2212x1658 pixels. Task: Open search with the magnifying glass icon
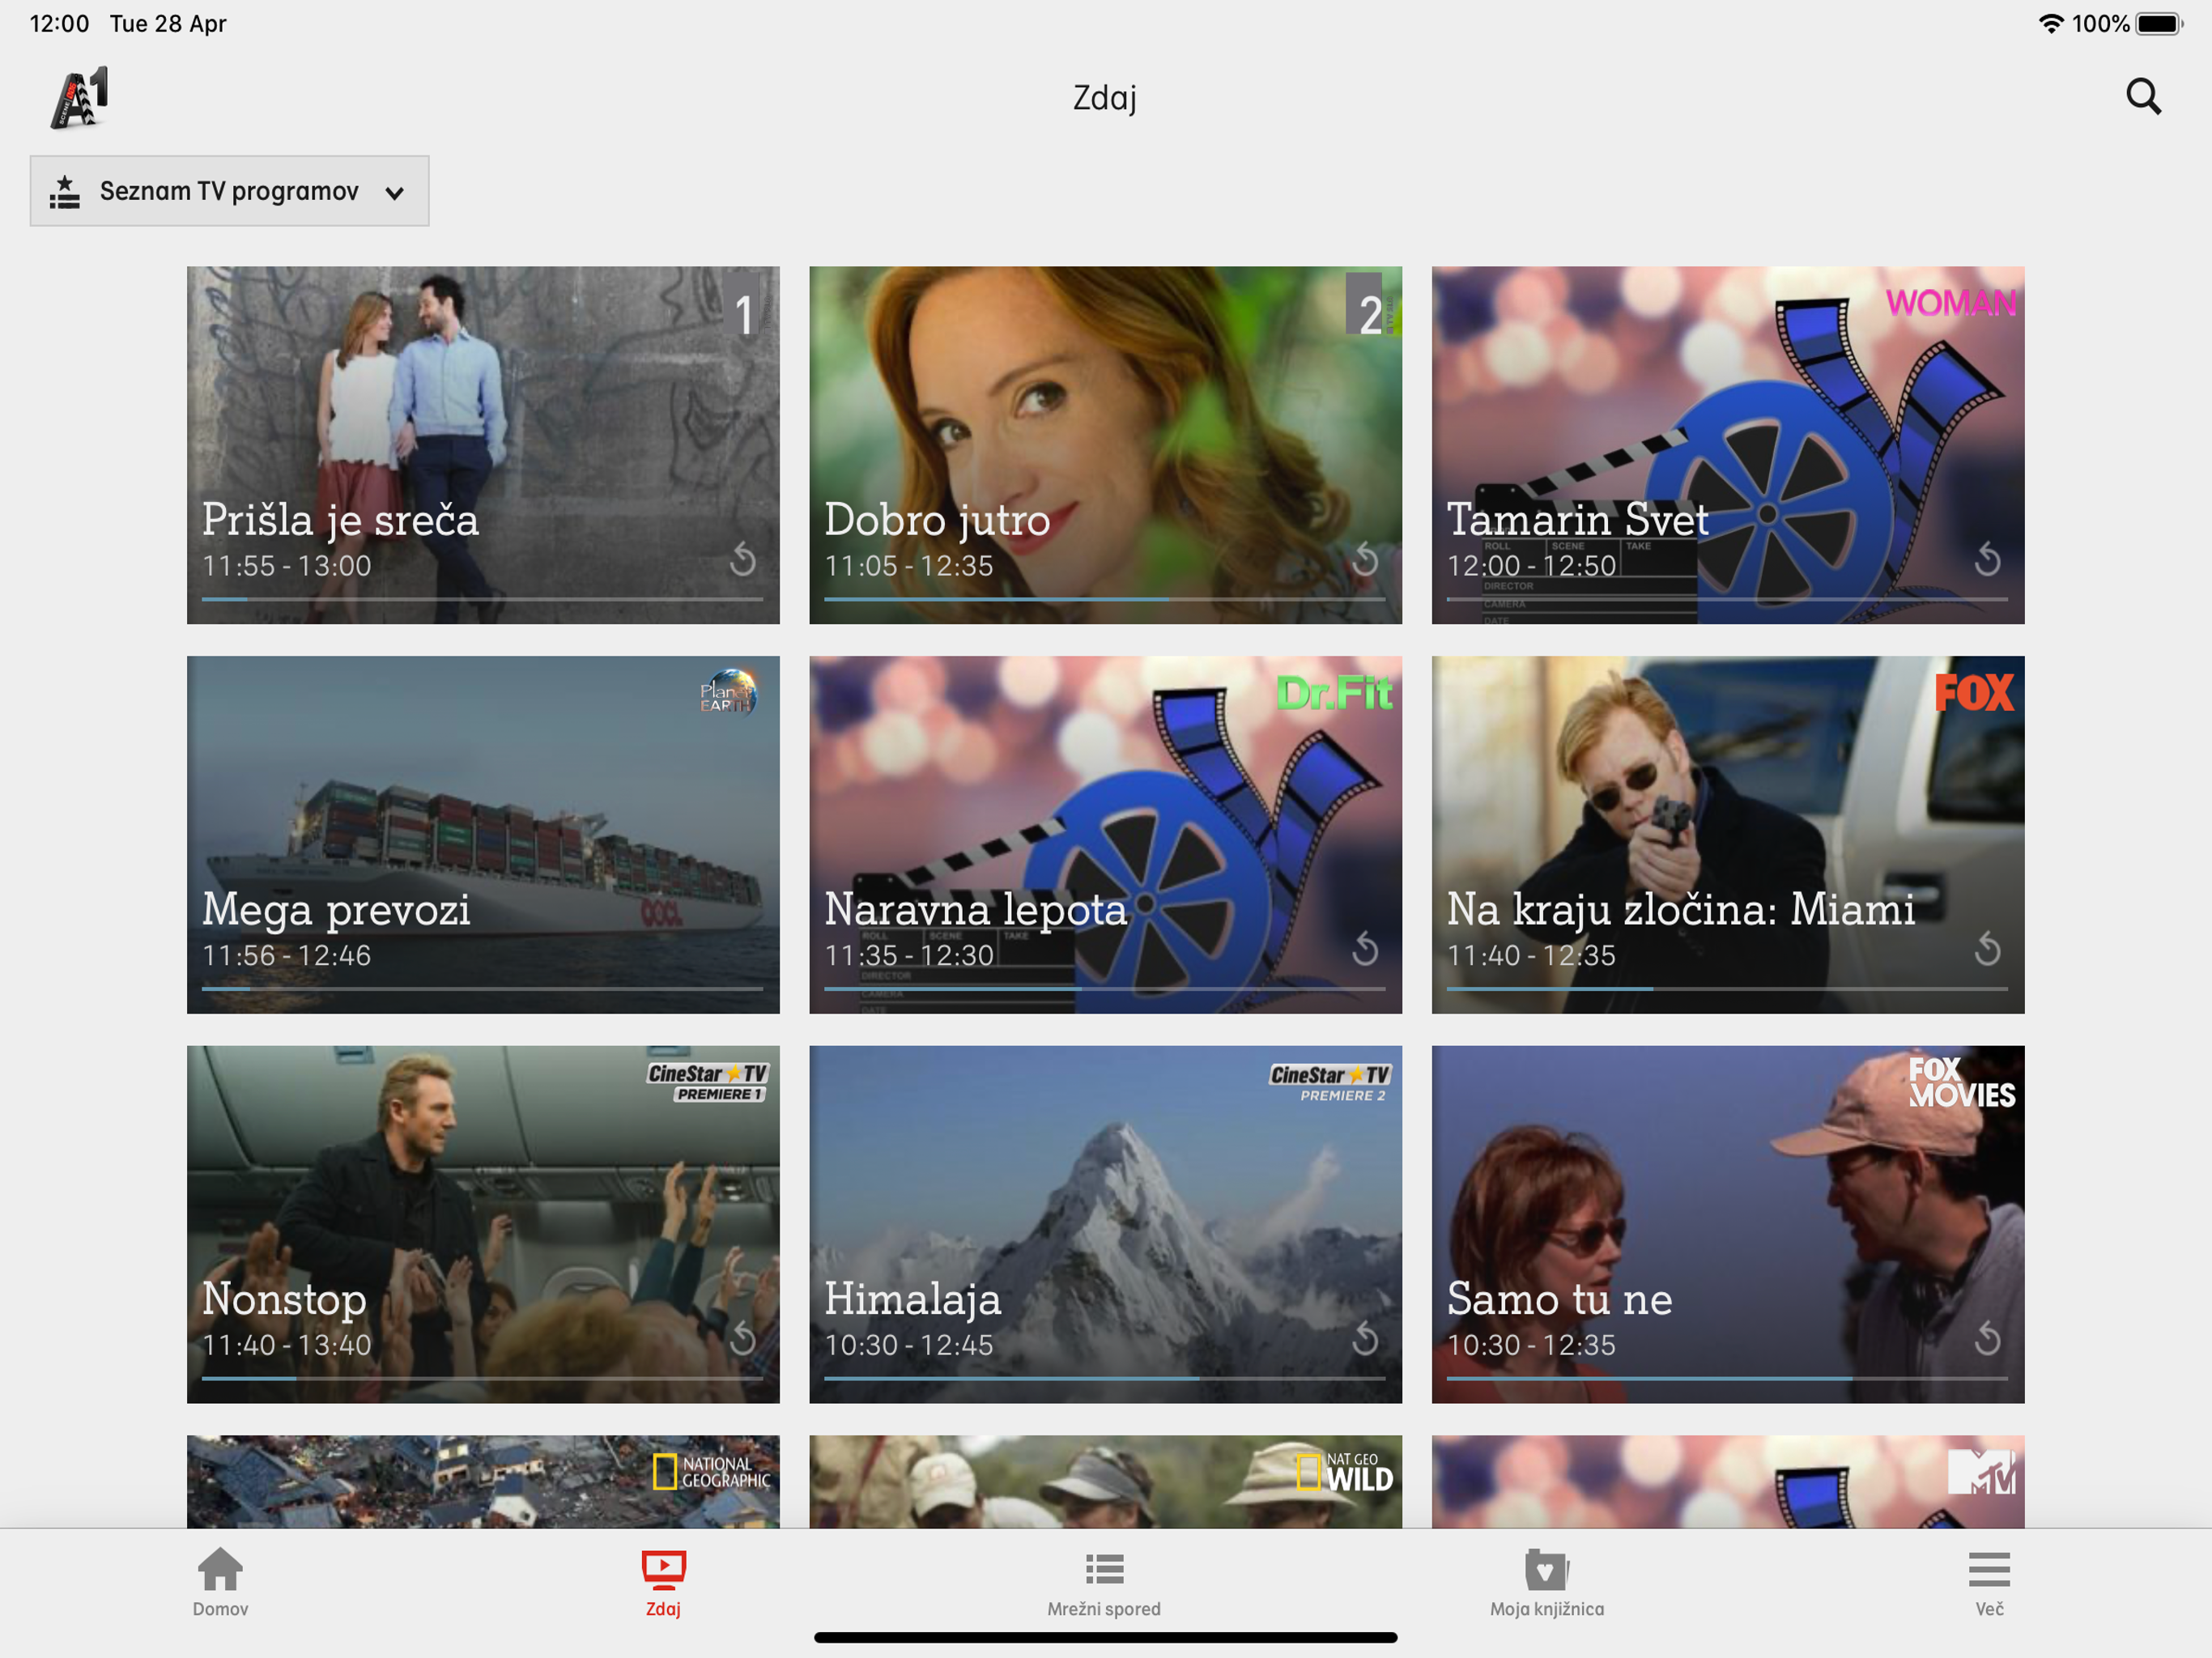2143,97
